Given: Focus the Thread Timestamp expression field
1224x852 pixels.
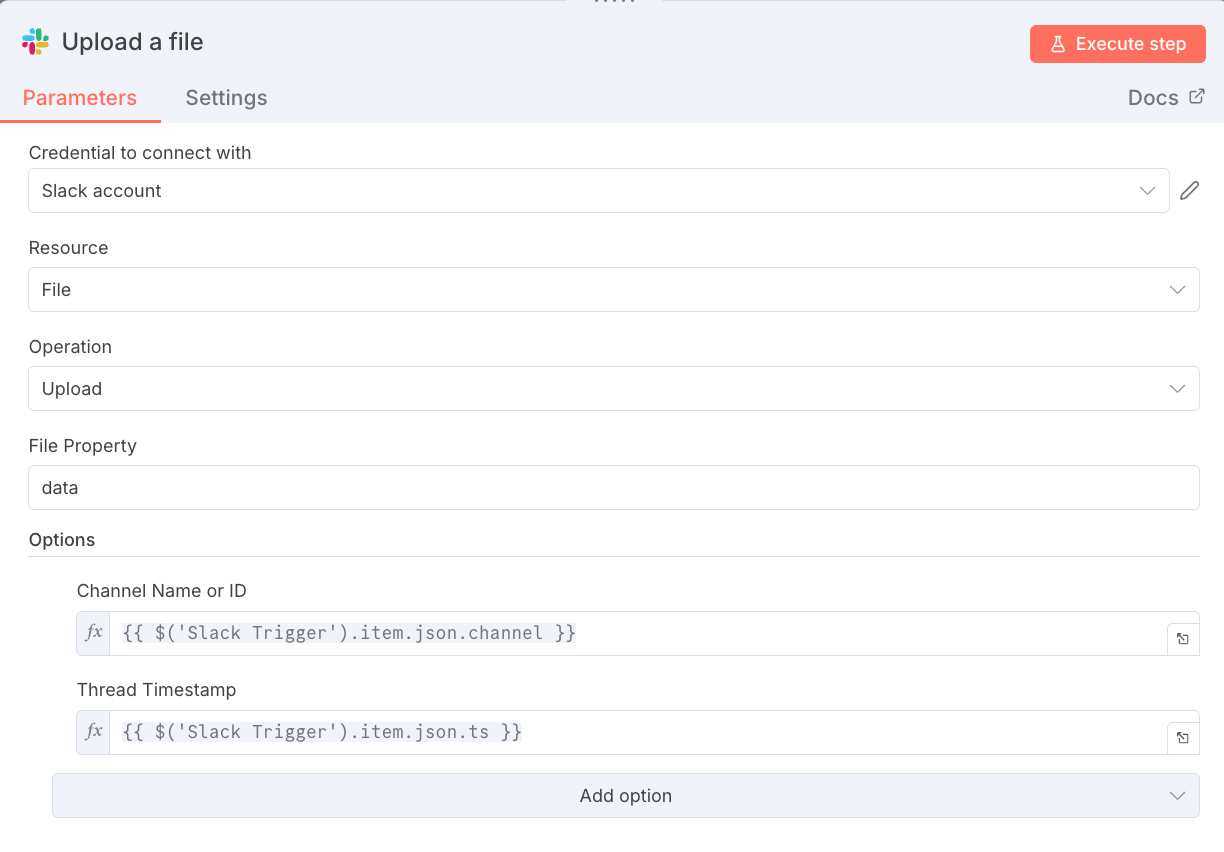Looking at the screenshot, I should pyautogui.click(x=636, y=732).
